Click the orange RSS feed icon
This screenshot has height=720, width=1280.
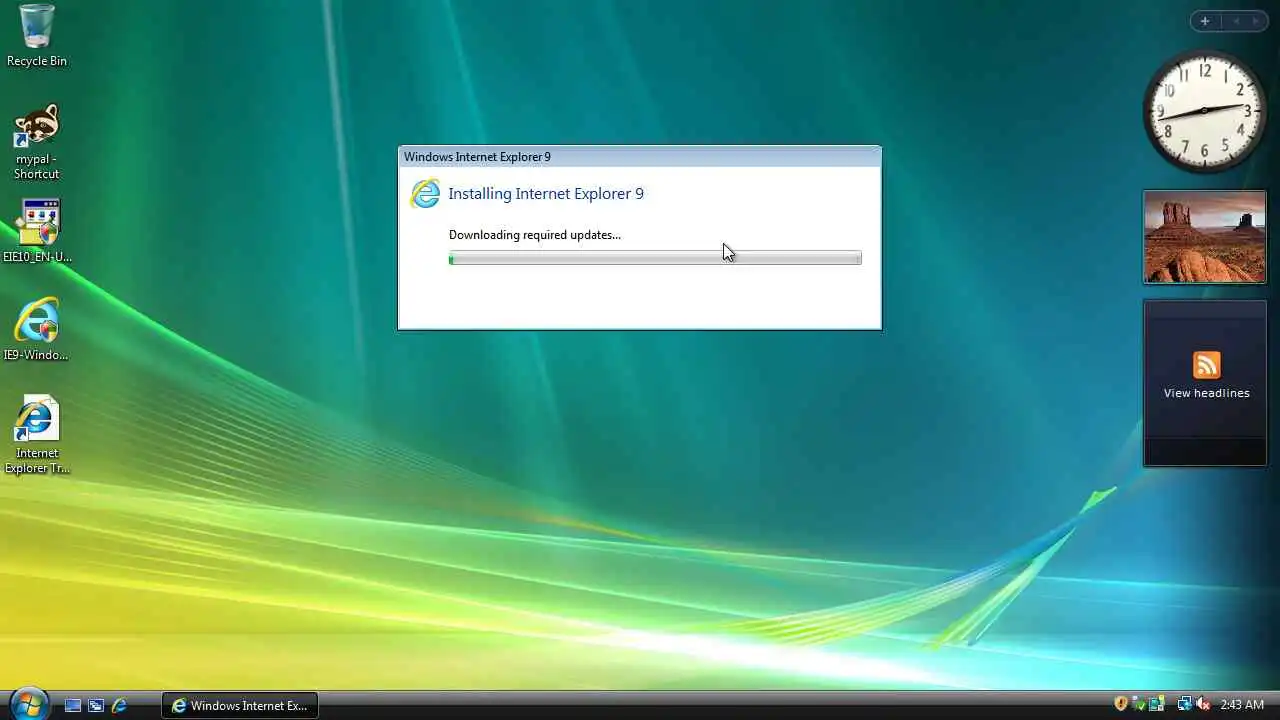[x=1207, y=364]
